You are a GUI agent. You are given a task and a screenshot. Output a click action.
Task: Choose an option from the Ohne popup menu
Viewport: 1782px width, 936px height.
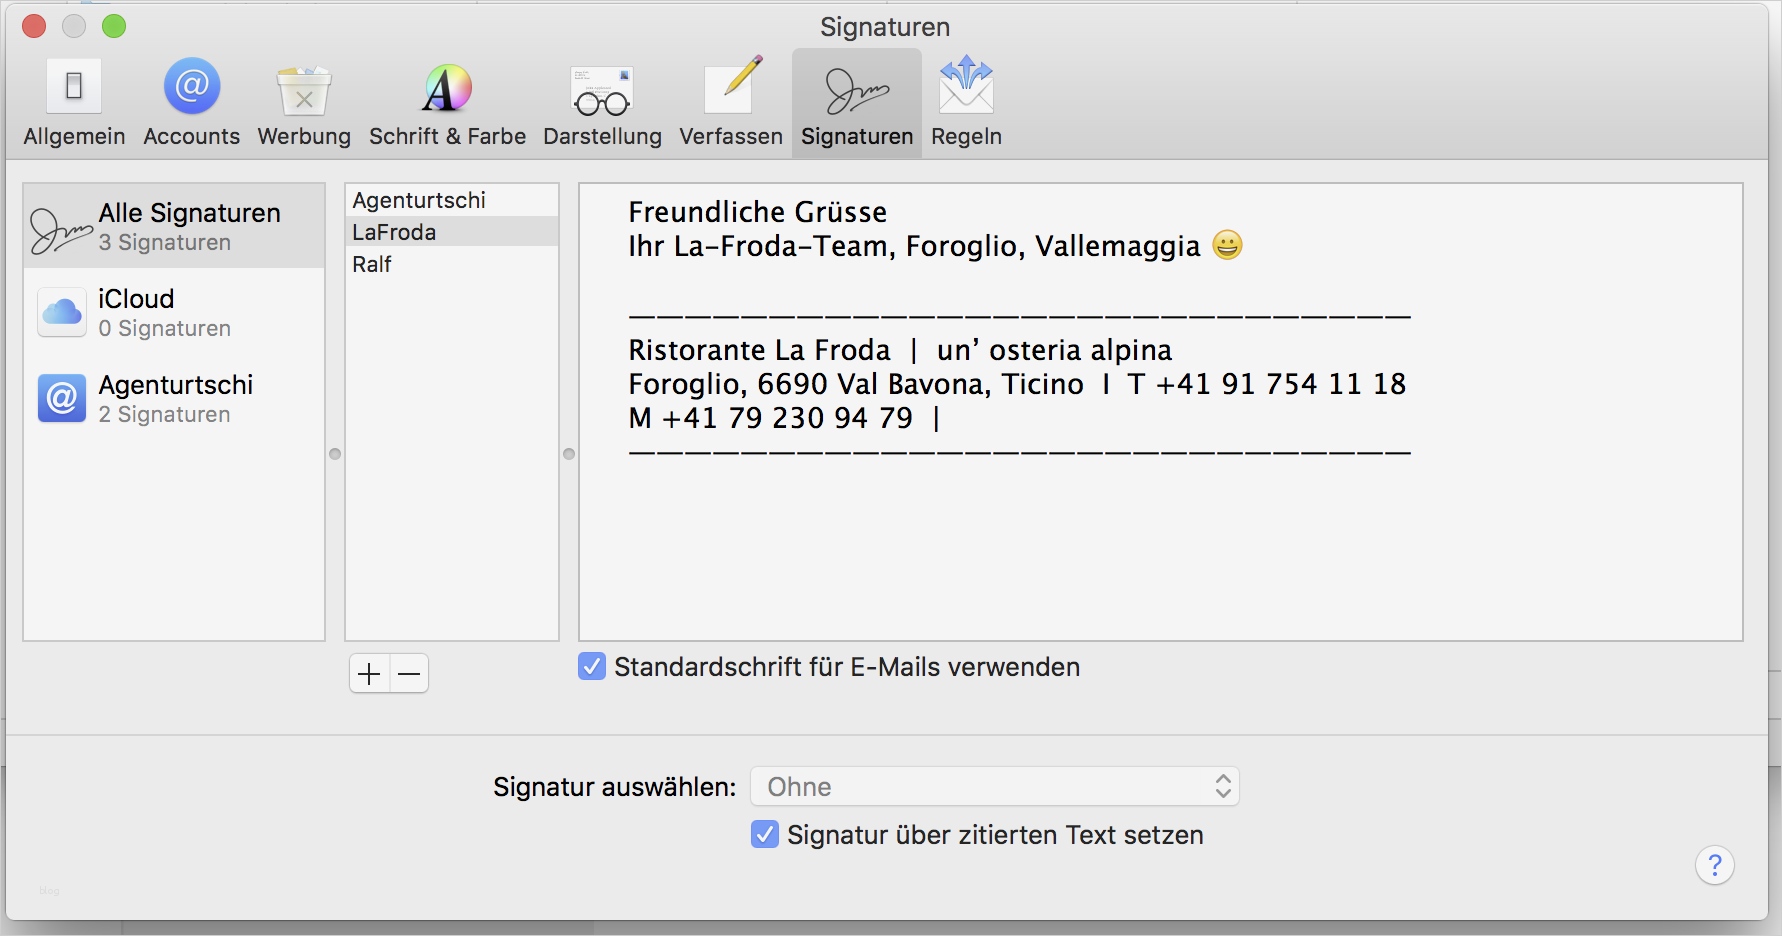(x=995, y=787)
